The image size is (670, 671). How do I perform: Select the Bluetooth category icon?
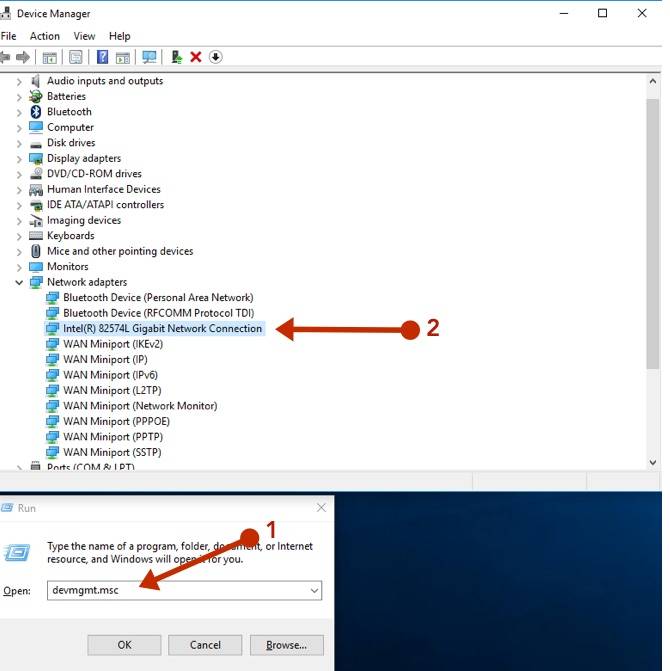point(36,112)
